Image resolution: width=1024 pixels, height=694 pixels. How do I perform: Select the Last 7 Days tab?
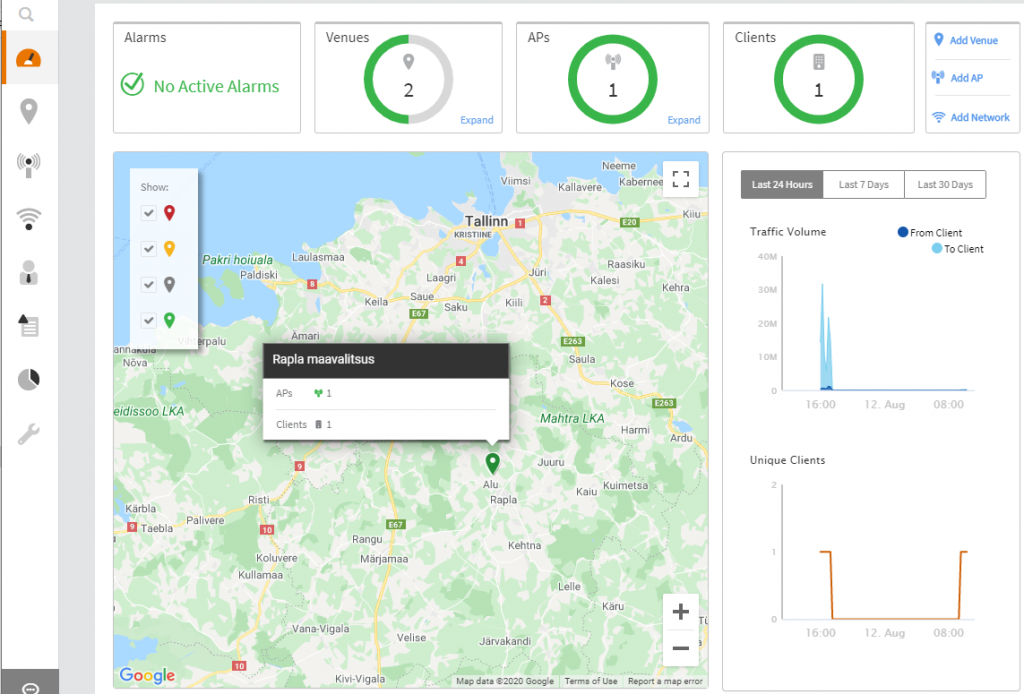pos(863,185)
